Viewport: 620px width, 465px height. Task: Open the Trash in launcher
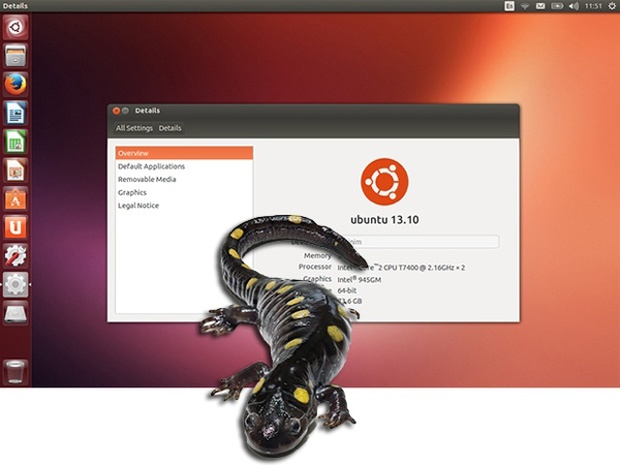(x=15, y=372)
